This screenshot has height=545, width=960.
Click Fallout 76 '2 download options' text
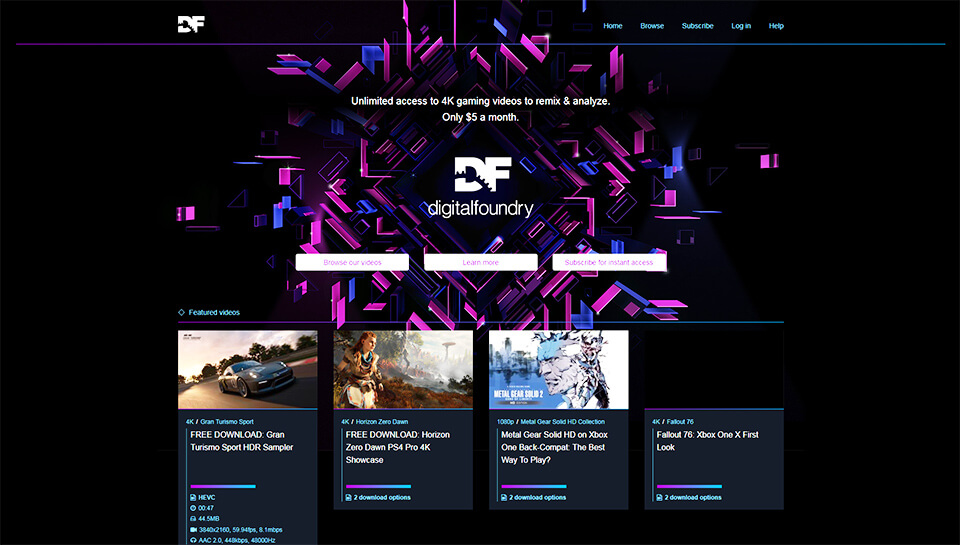pos(693,498)
